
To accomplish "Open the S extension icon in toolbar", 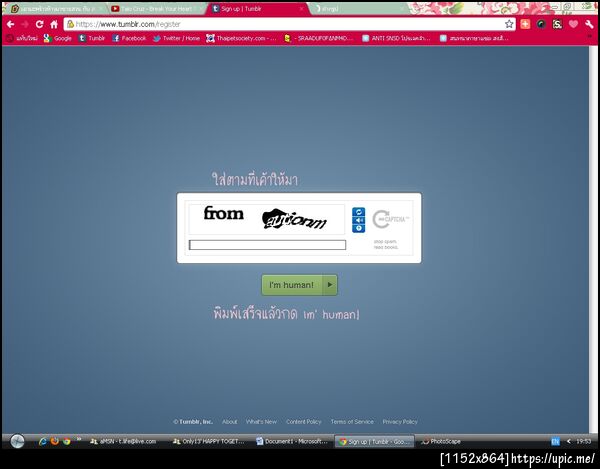I will coord(557,24).
